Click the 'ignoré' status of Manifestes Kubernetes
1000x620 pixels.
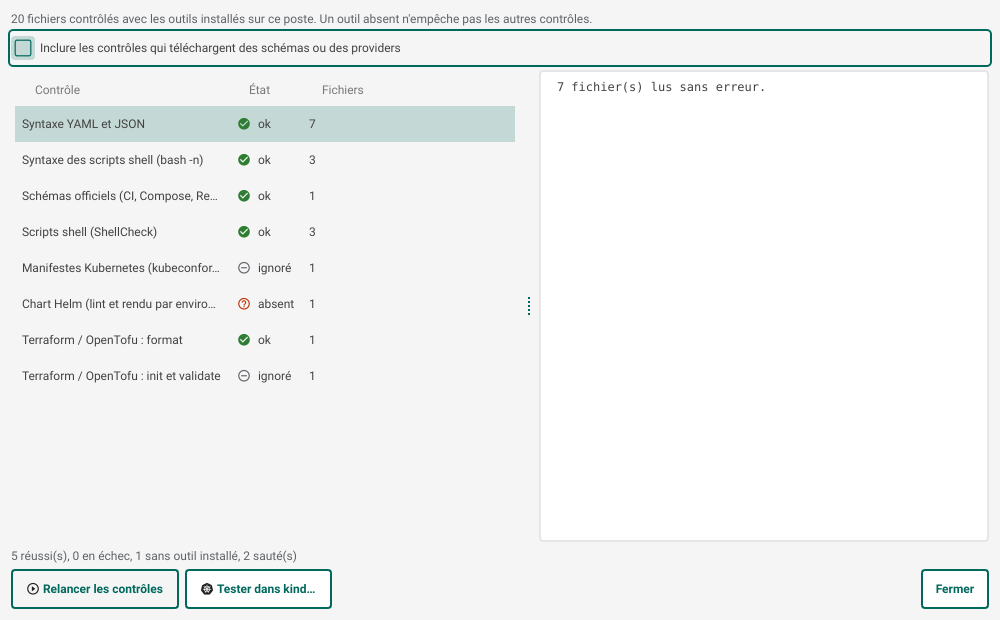[x=275, y=268]
